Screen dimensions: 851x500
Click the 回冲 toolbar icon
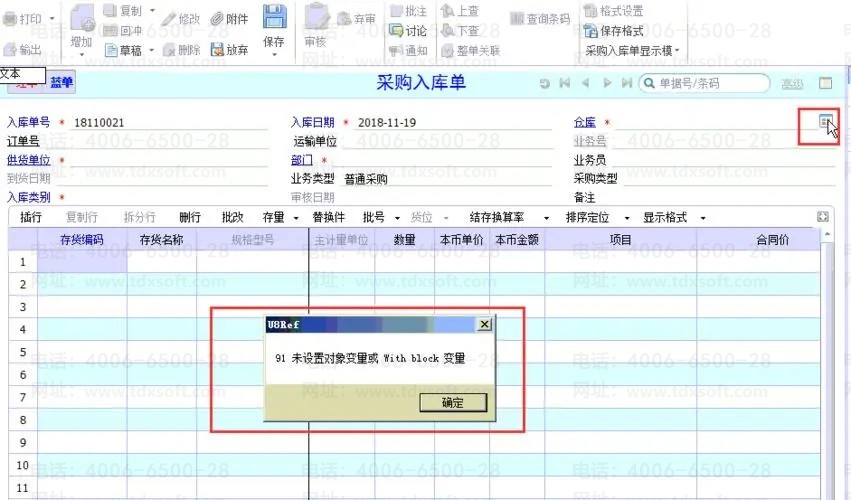click(110, 30)
